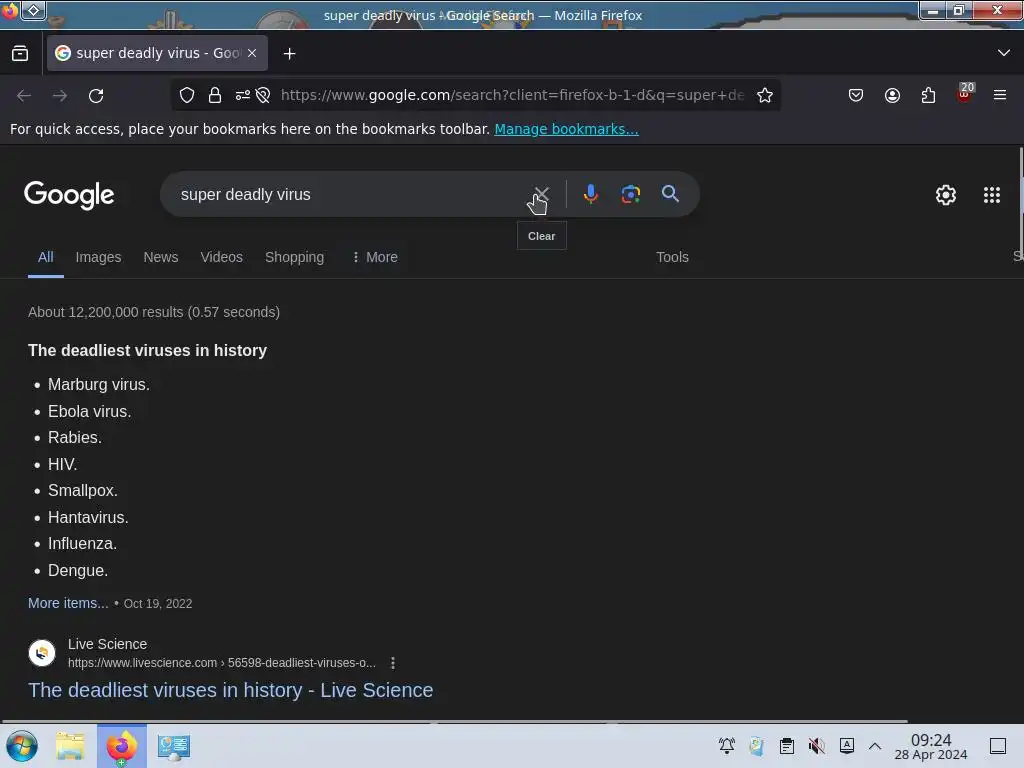Open window menu diamond icon in titlebar
The image size is (1024, 768).
tap(33, 10)
